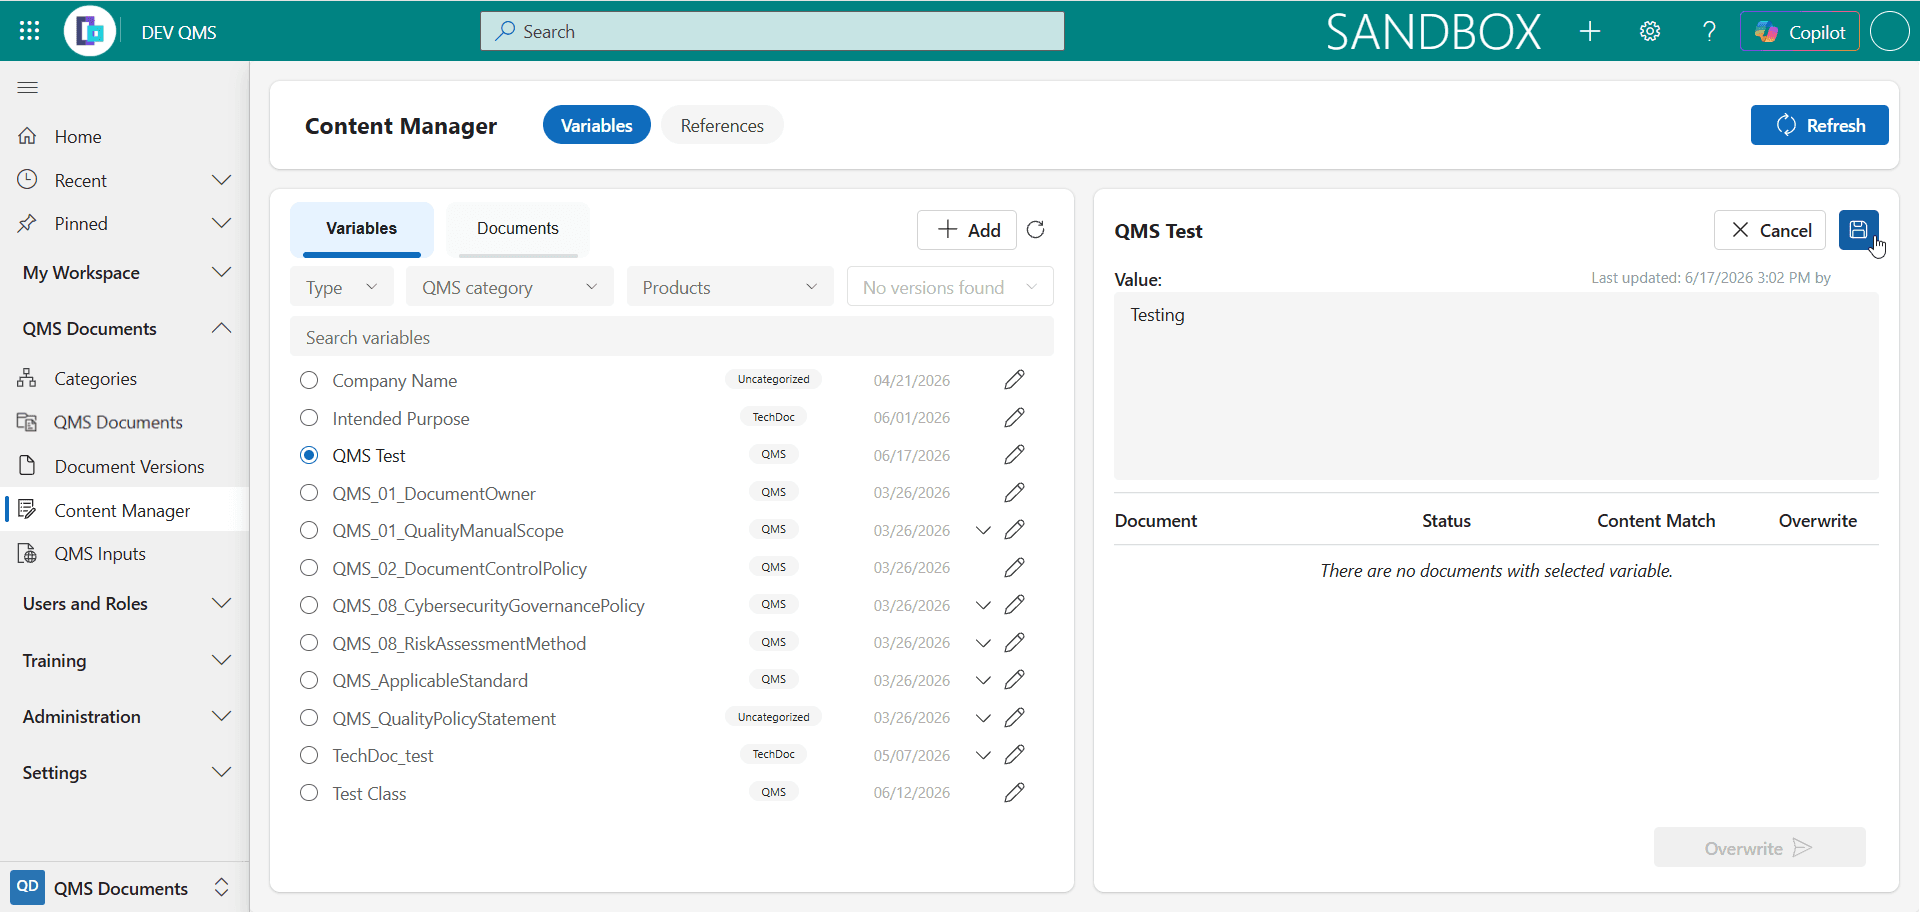Edit the QMS_08_CybersecurityGovernancePolicy variable
The image size is (1920, 912).
1014,605
